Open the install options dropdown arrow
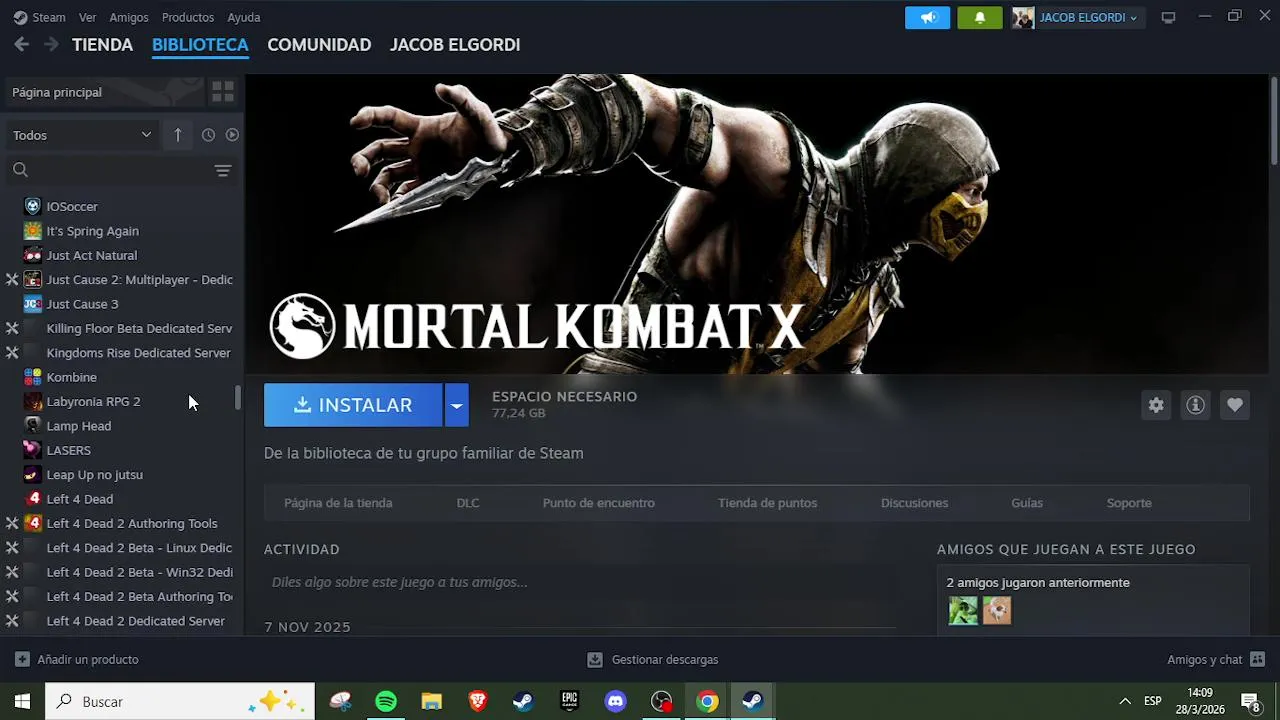The height and width of the screenshot is (720, 1280). click(x=456, y=405)
